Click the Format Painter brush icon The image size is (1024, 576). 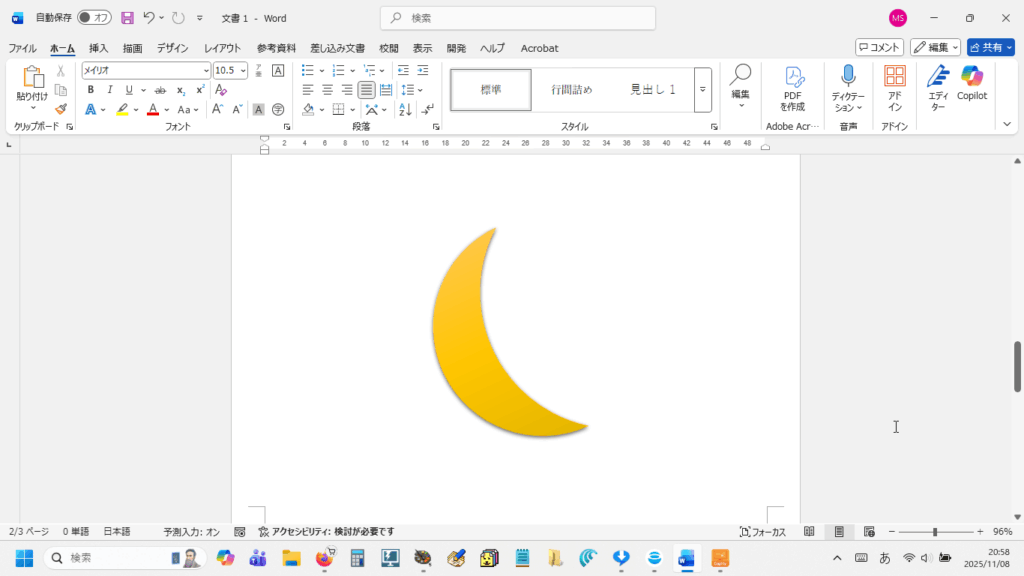(x=61, y=109)
